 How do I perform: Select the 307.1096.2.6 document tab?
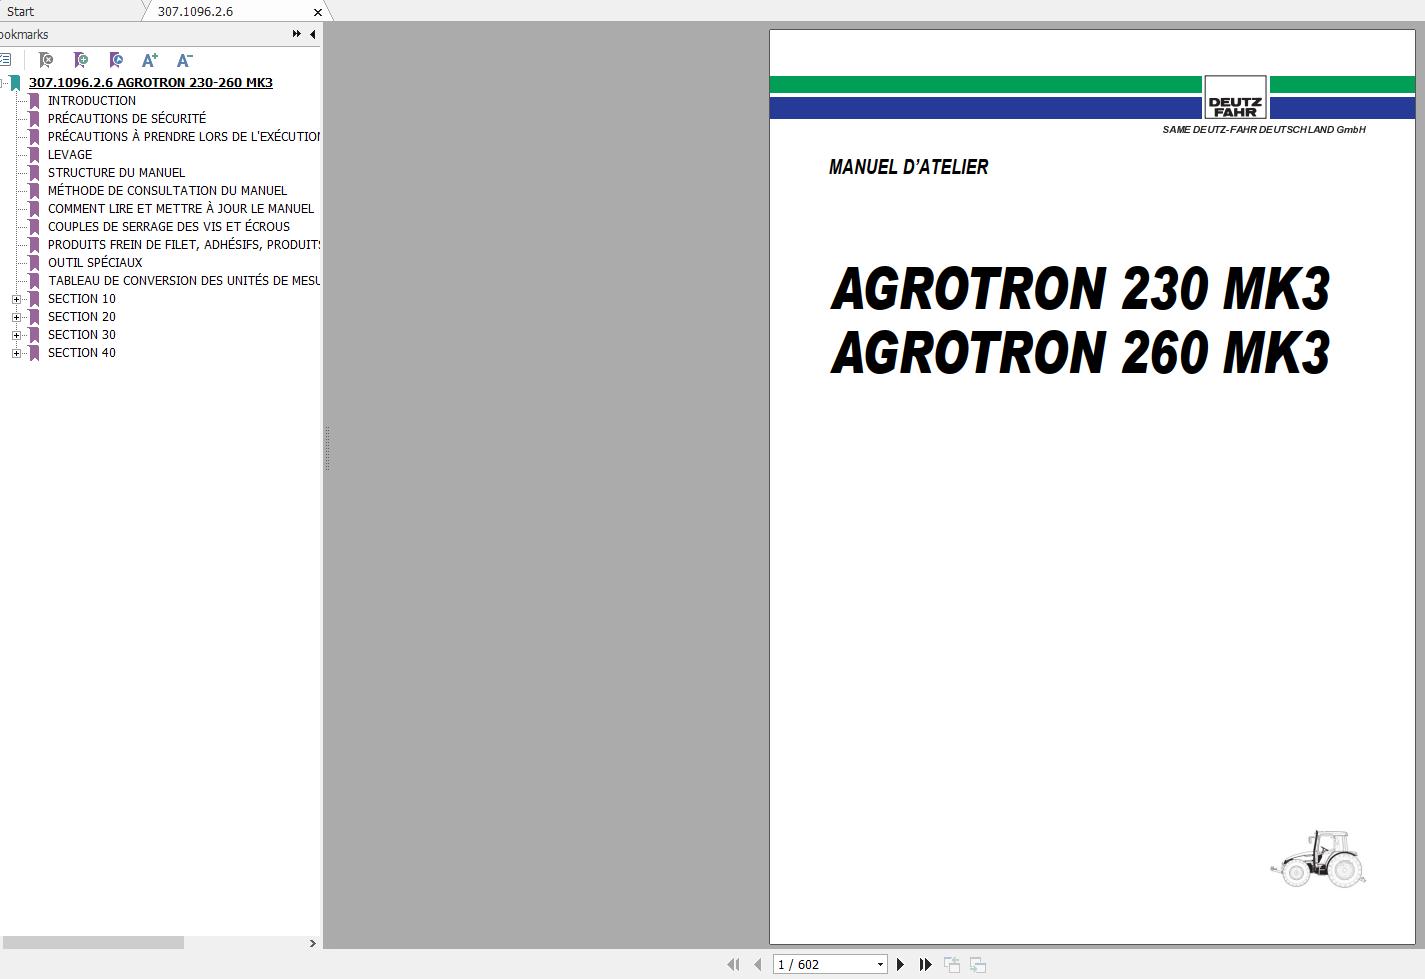196,11
